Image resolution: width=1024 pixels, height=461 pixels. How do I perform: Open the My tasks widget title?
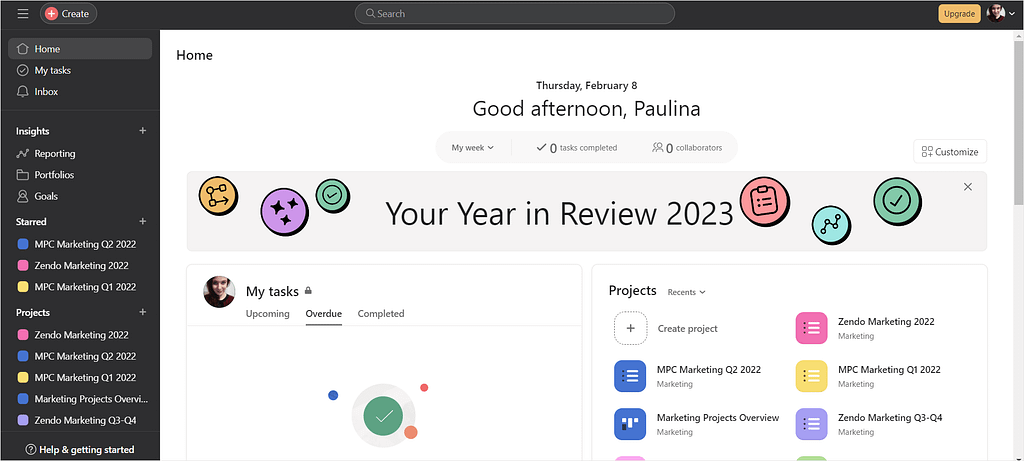coord(272,291)
